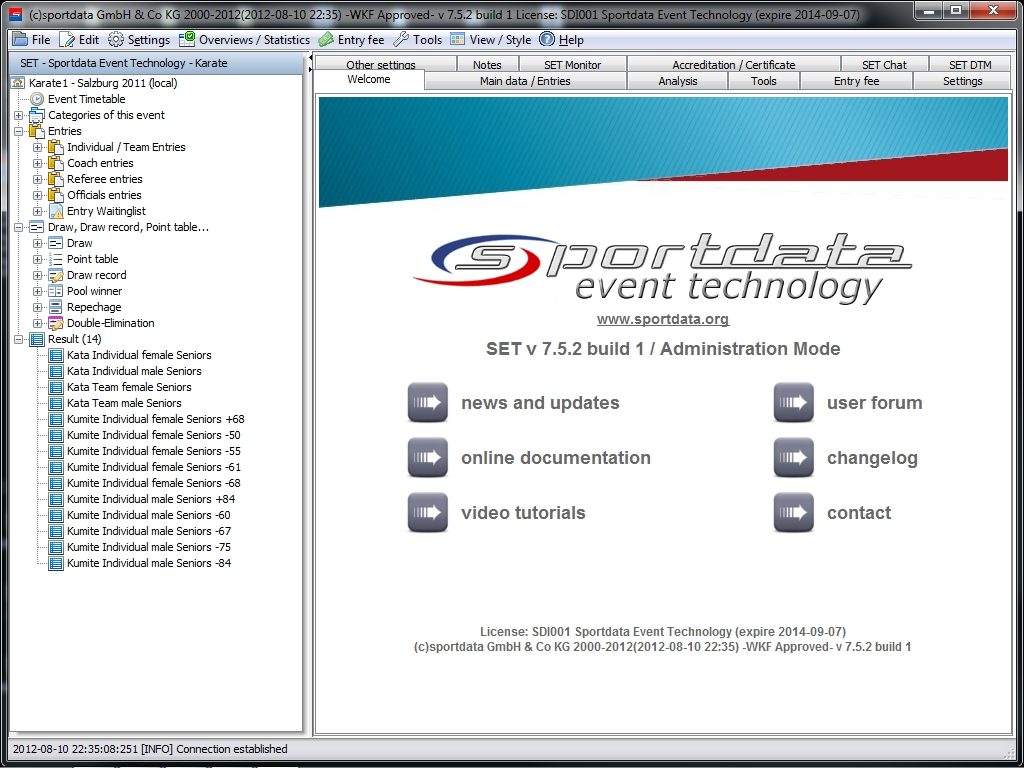The width and height of the screenshot is (1024, 768).
Task: Click the Referee entries folder icon
Action: (56, 180)
